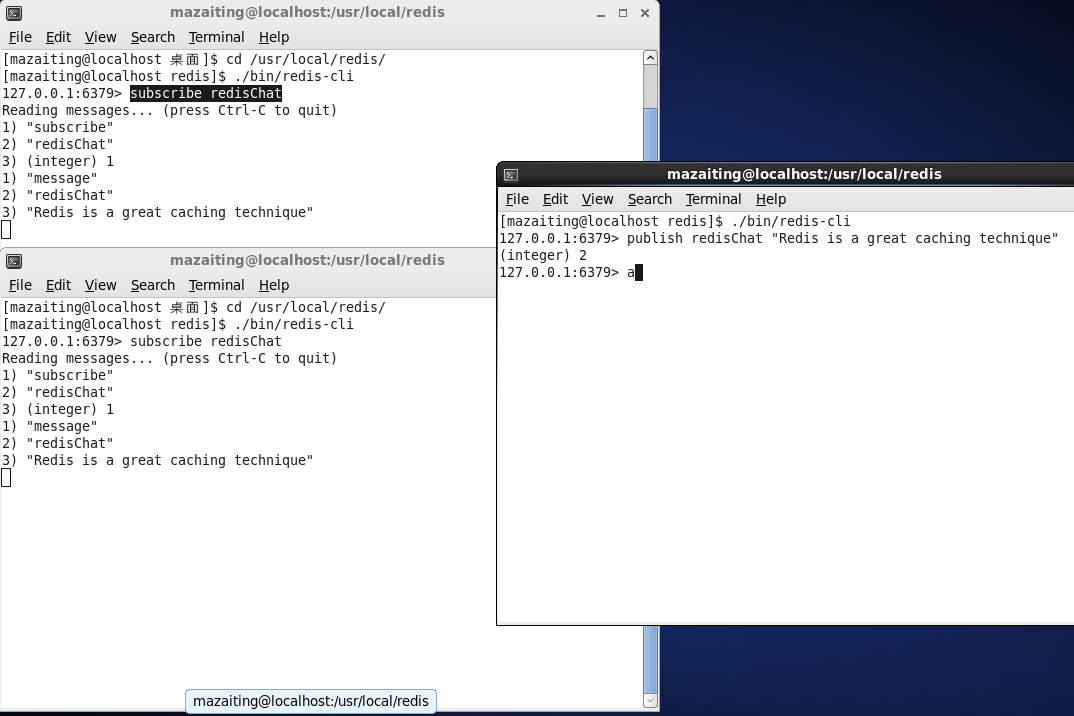The height and width of the screenshot is (716, 1074).
Task: Click scrollbar down arrow at bottom of left terminal
Action: click(651, 701)
